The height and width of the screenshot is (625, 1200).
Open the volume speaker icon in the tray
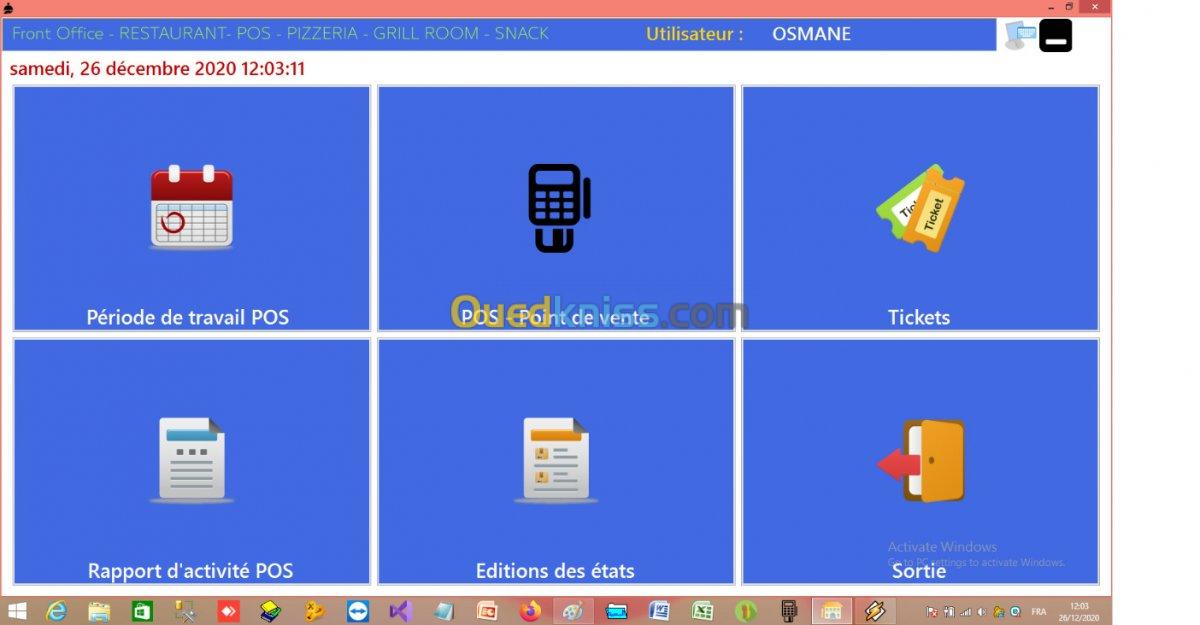pos(982,612)
